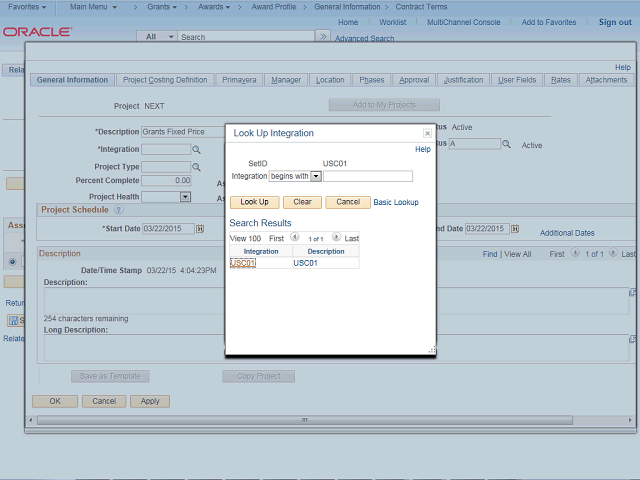The image size is (640, 480).
Task: Open the MultiChannel Console link
Action: coord(463,22)
